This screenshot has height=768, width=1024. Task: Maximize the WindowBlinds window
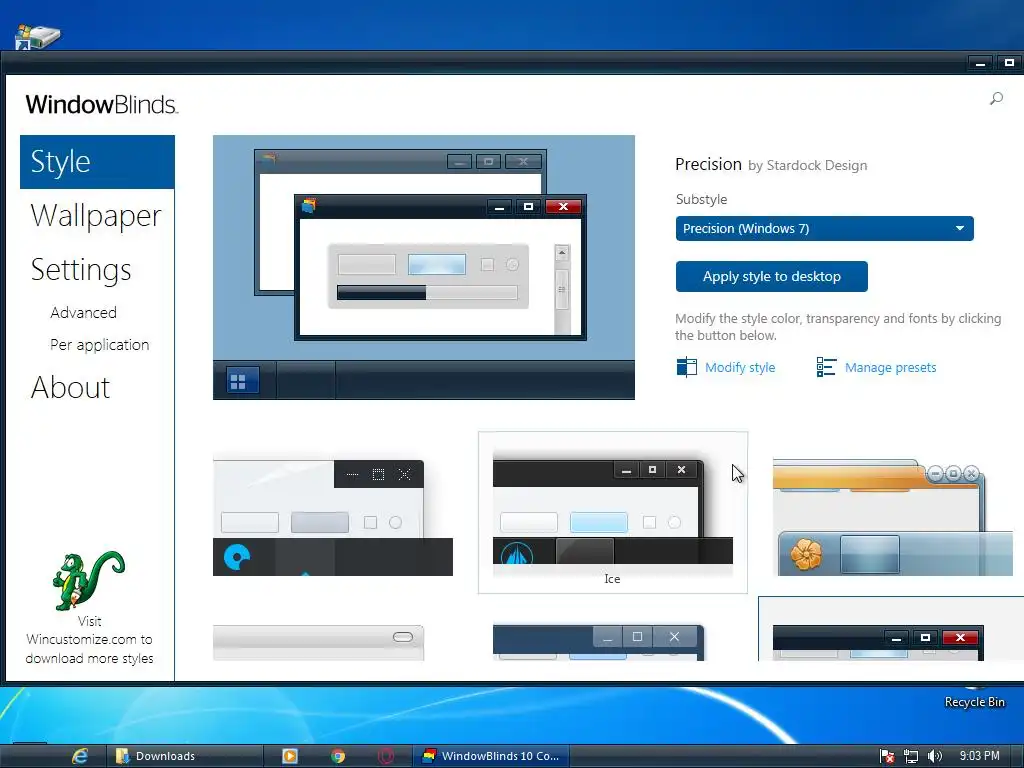[x=1009, y=63]
